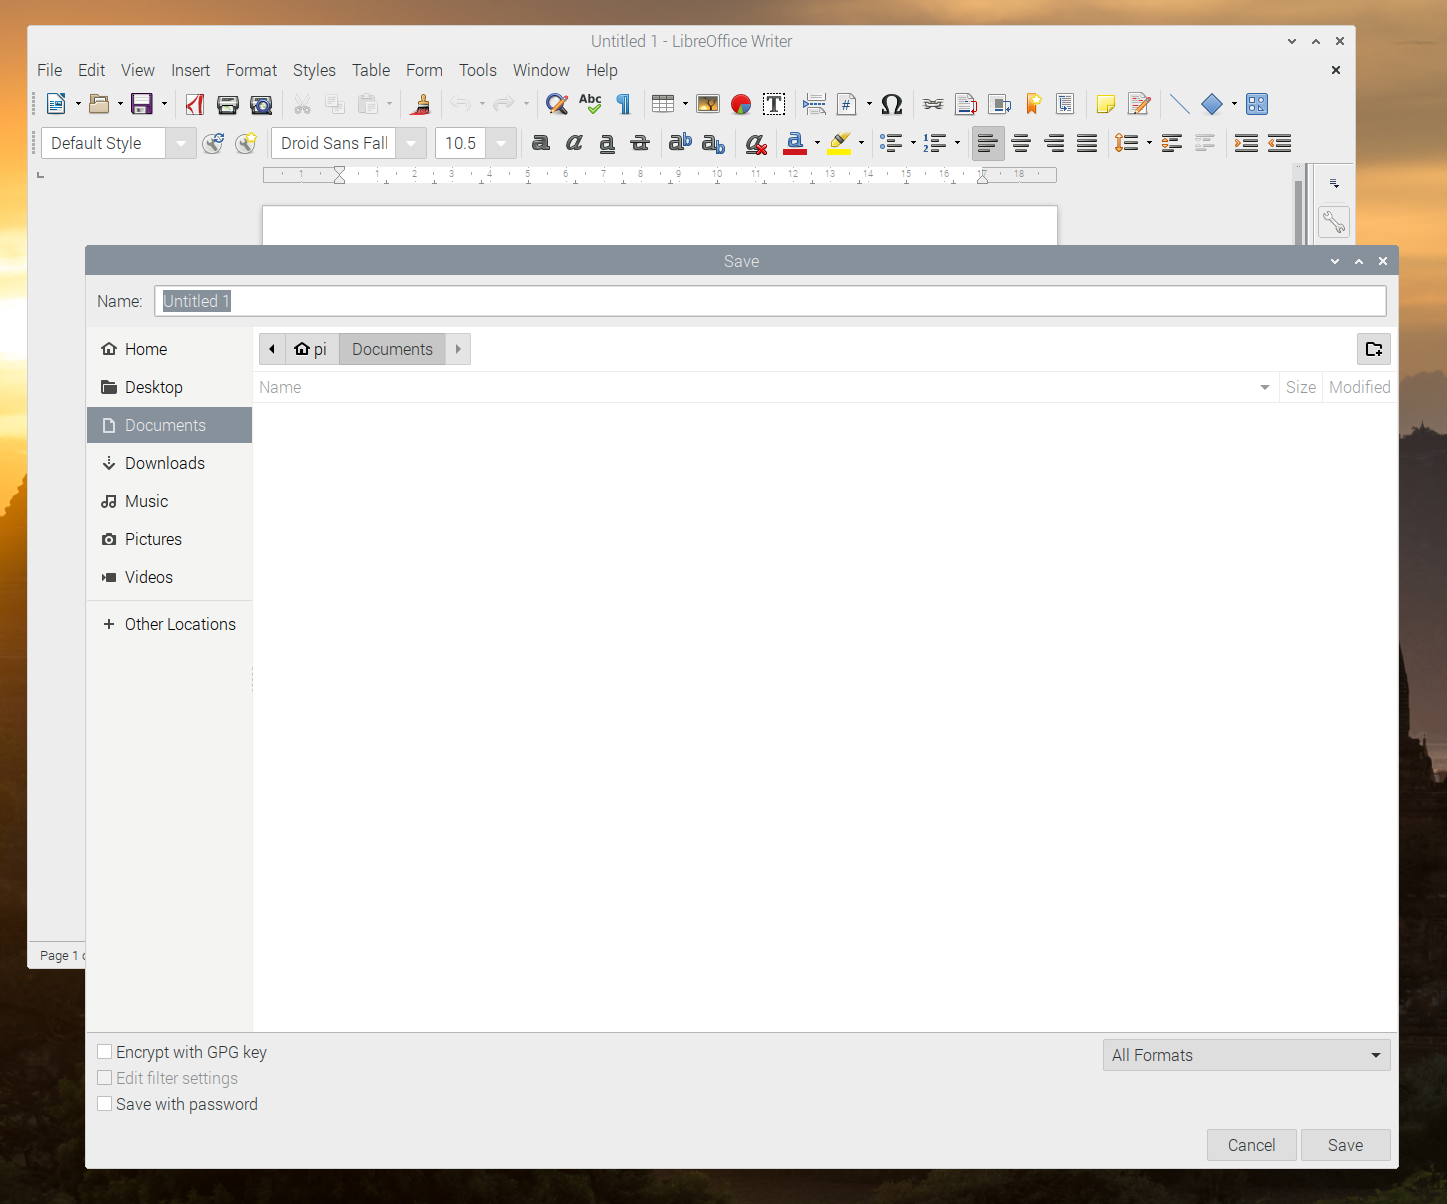Screen dimensions: 1447x1204
Task: Expand the Default Style paragraph dropdown
Action: [180, 143]
